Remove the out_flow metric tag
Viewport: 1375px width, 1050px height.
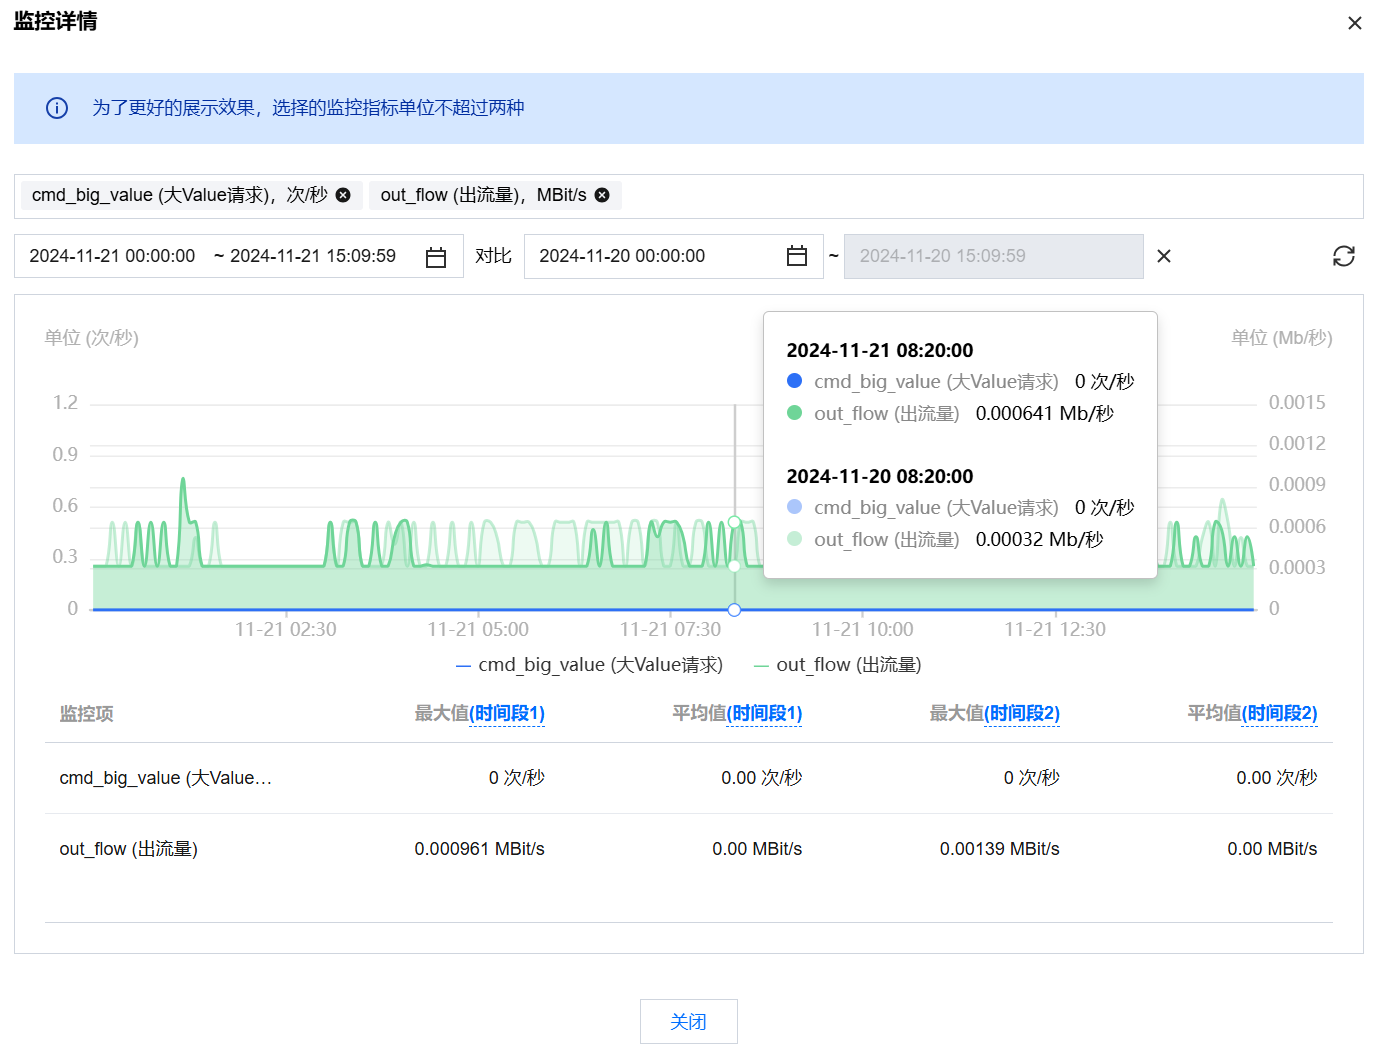pyautogui.click(x=602, y=195)
